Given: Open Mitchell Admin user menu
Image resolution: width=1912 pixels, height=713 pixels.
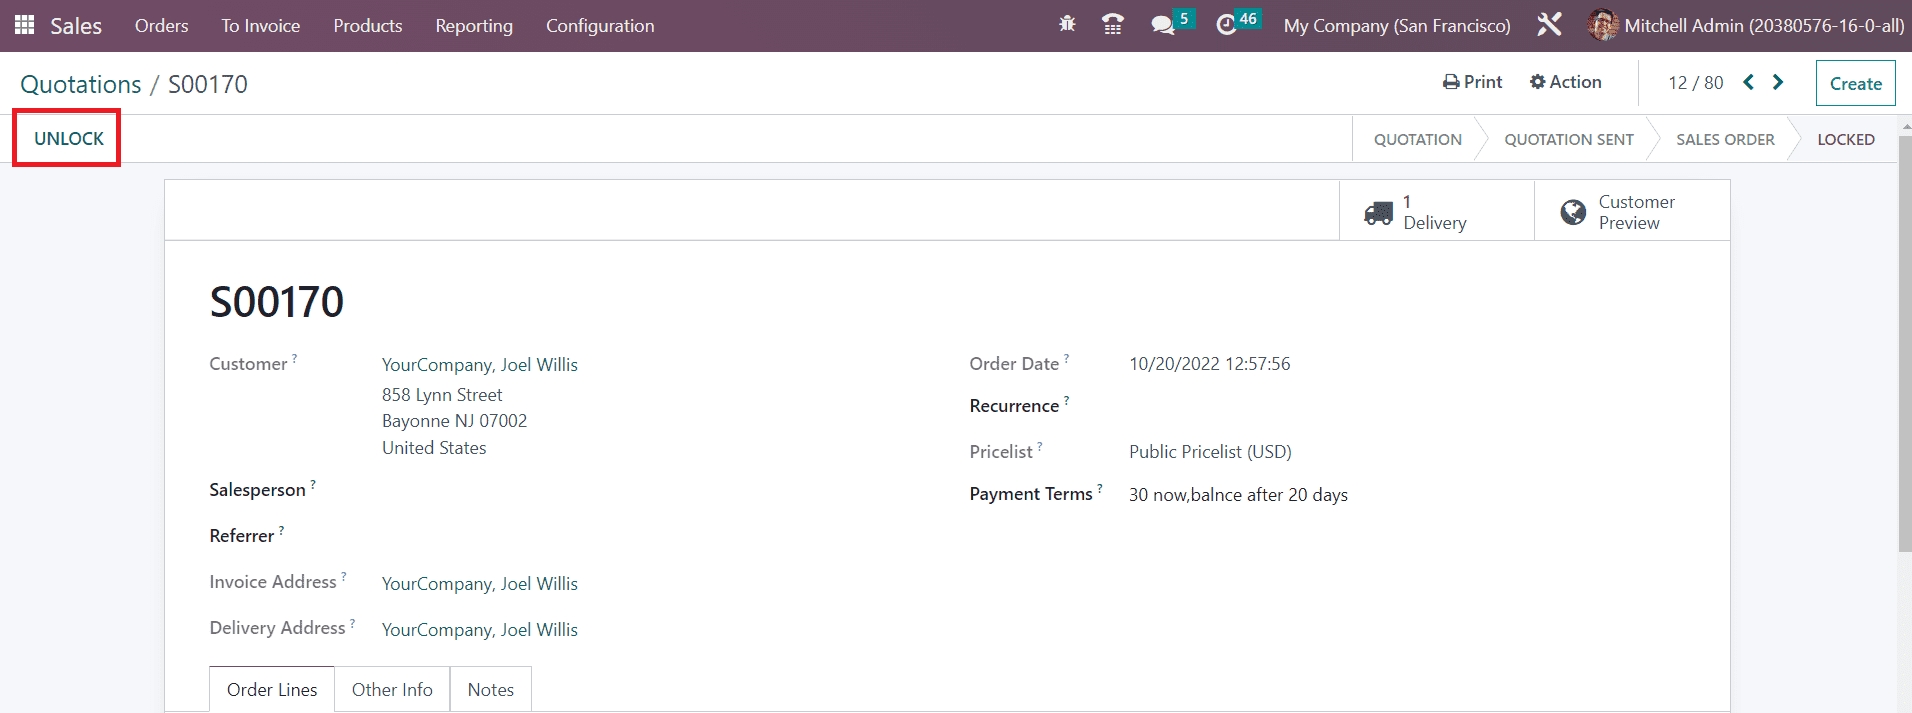Looking at the screenshot, I should pyautogui.click(x=1745, y=25).
